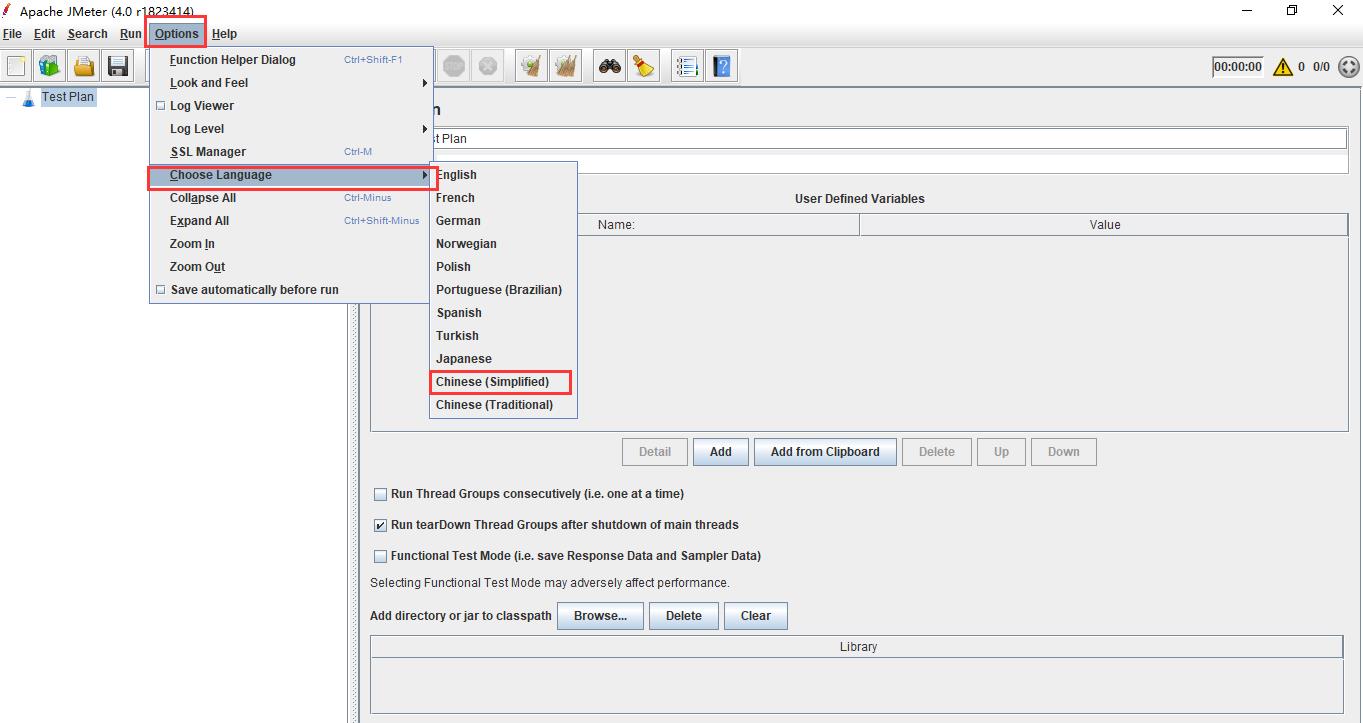Viewport: 1363px width, 723px height.
Task: Open the Templates toolbar icon
Action: tap(49, 67)
